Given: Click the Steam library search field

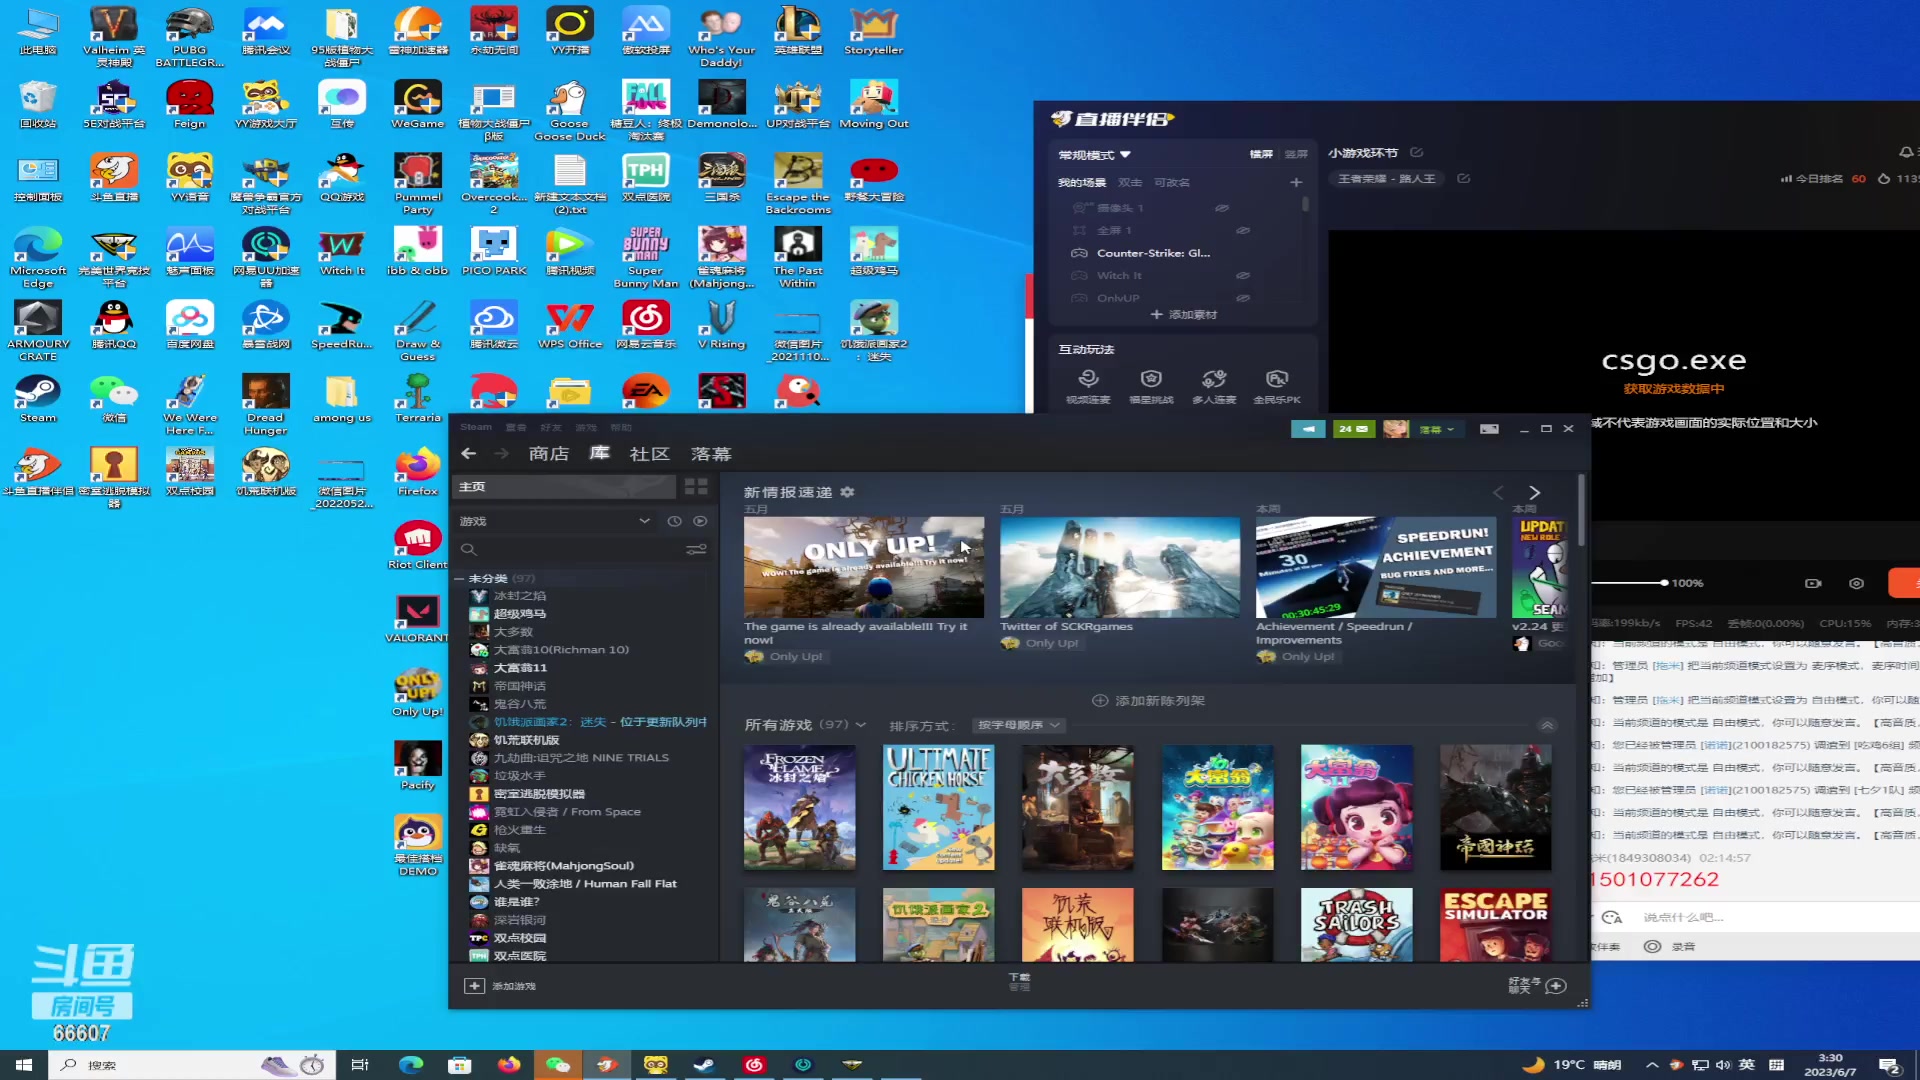Looking at the screenshot, I should pyautogui.click(x=572, y=549).
